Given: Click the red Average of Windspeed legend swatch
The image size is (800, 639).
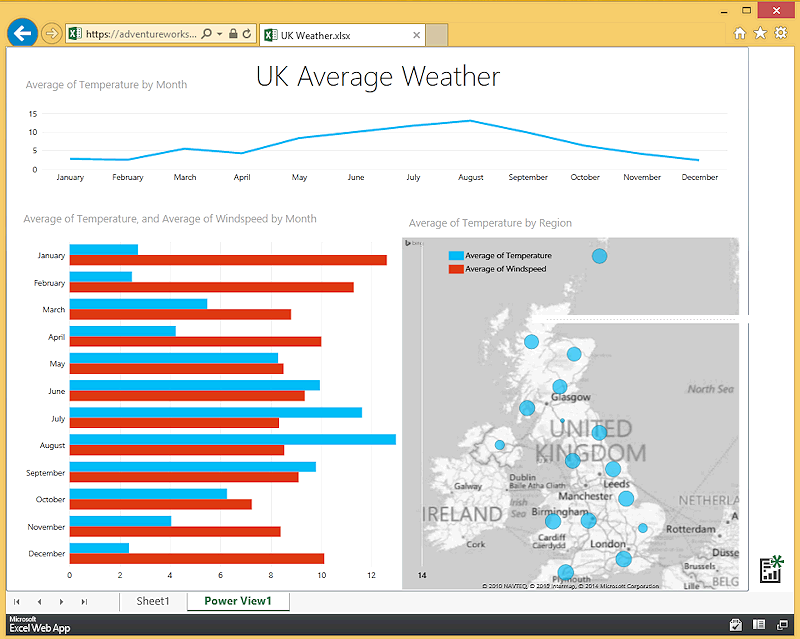Looking at the screenshot, I should tap(456, 269).
